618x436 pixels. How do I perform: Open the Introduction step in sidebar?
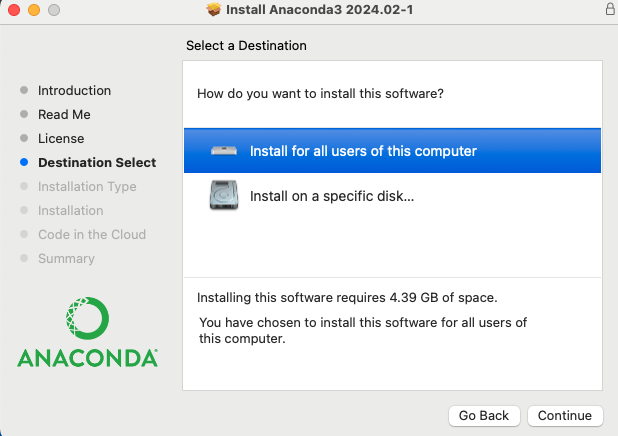[x=74, y=90]
